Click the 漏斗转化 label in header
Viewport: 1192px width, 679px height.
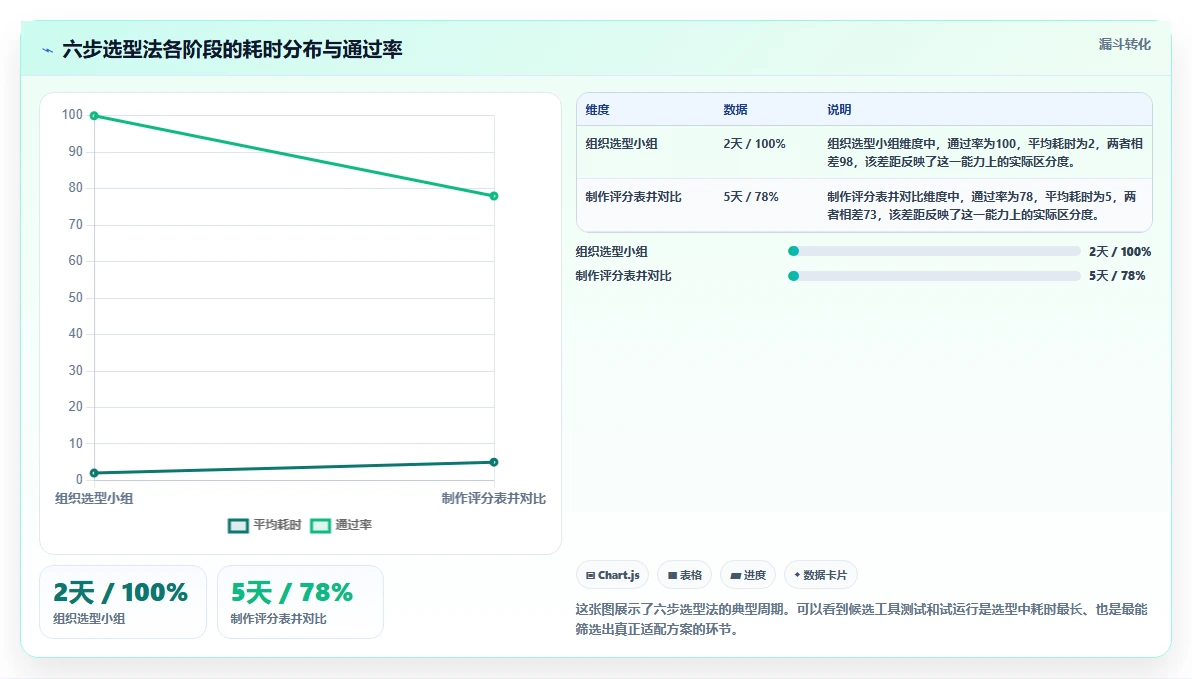pos(1124,44)
